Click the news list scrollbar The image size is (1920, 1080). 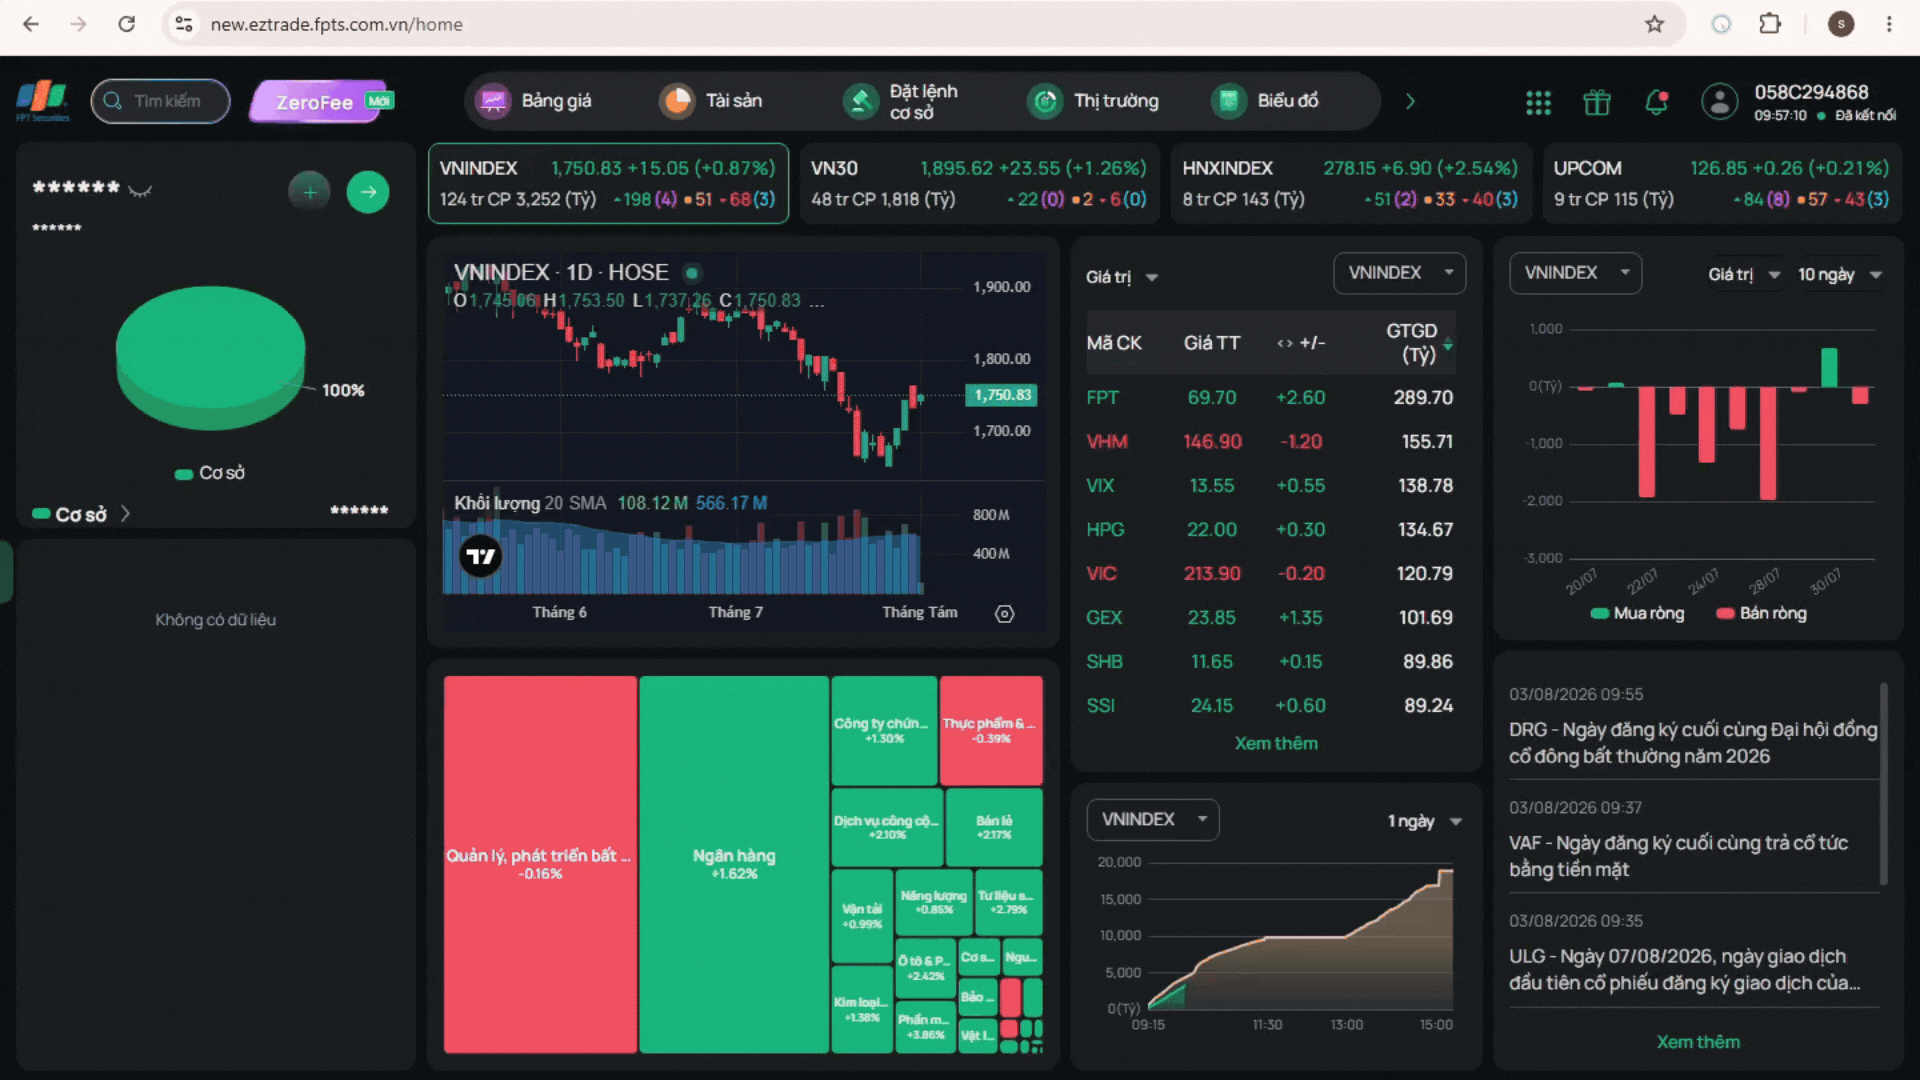pos(1884,785)
